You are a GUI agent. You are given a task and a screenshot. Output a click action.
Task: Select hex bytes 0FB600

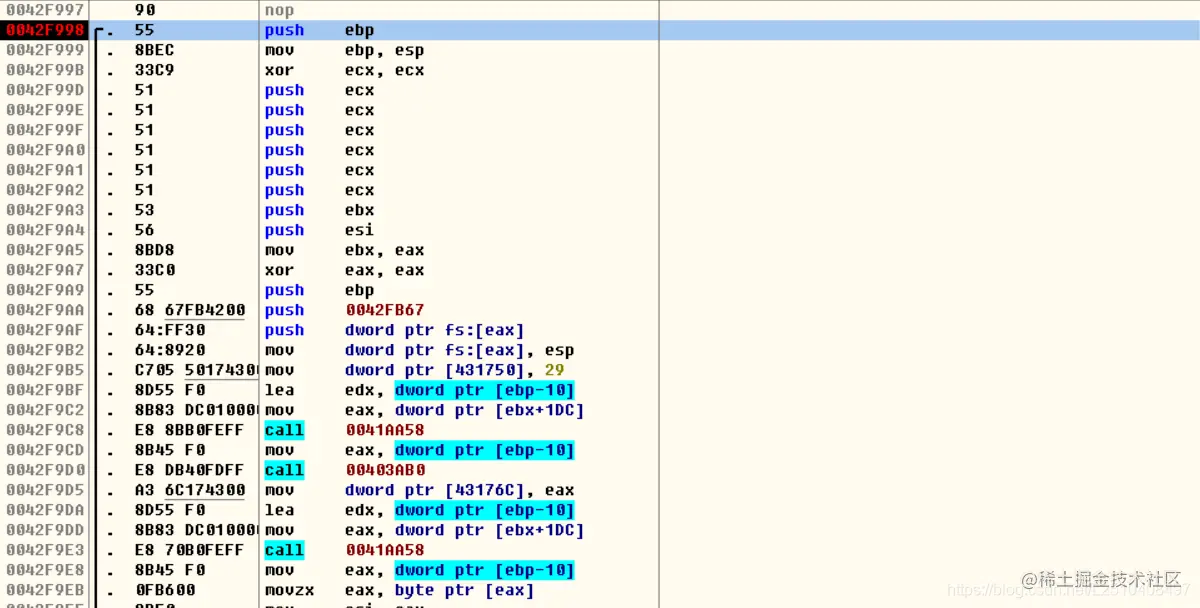click(x=164, y=590)
